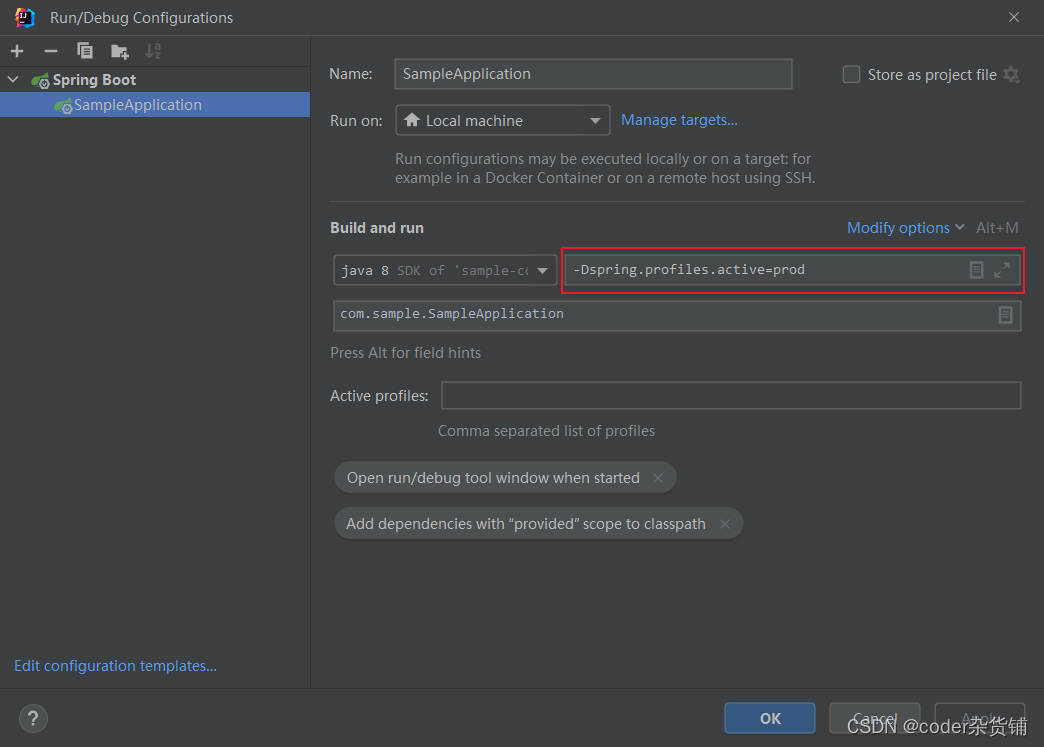Click the Sort Configurations icon

pyautogui.click(x=153, y=51)
